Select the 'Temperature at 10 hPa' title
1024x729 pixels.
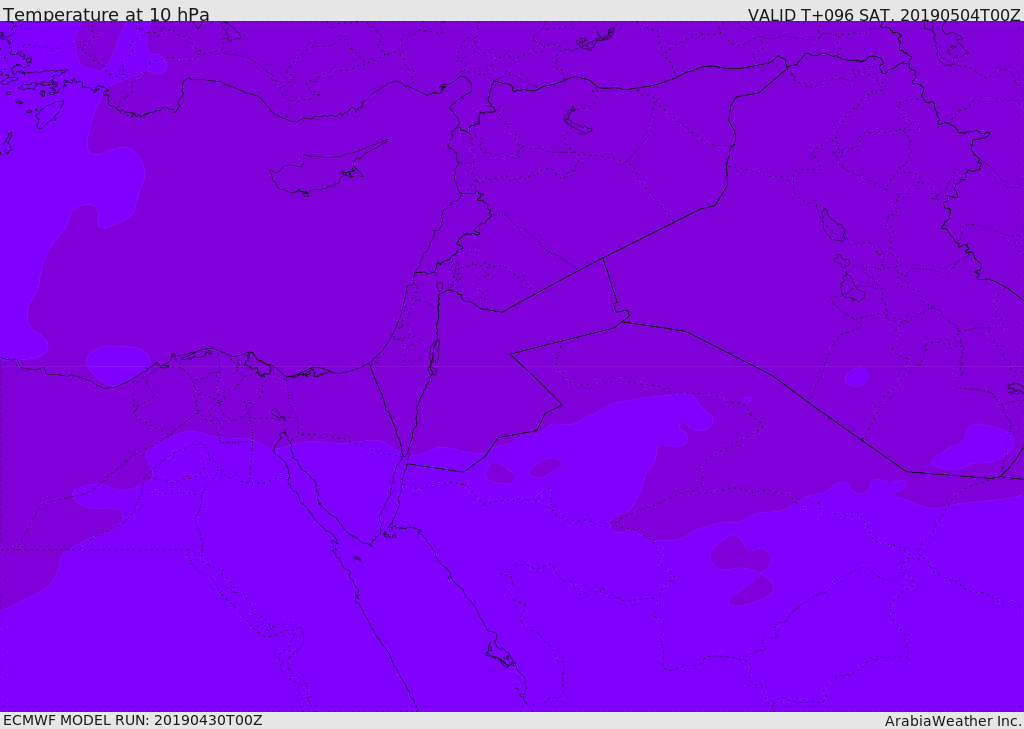click(106, 14)
